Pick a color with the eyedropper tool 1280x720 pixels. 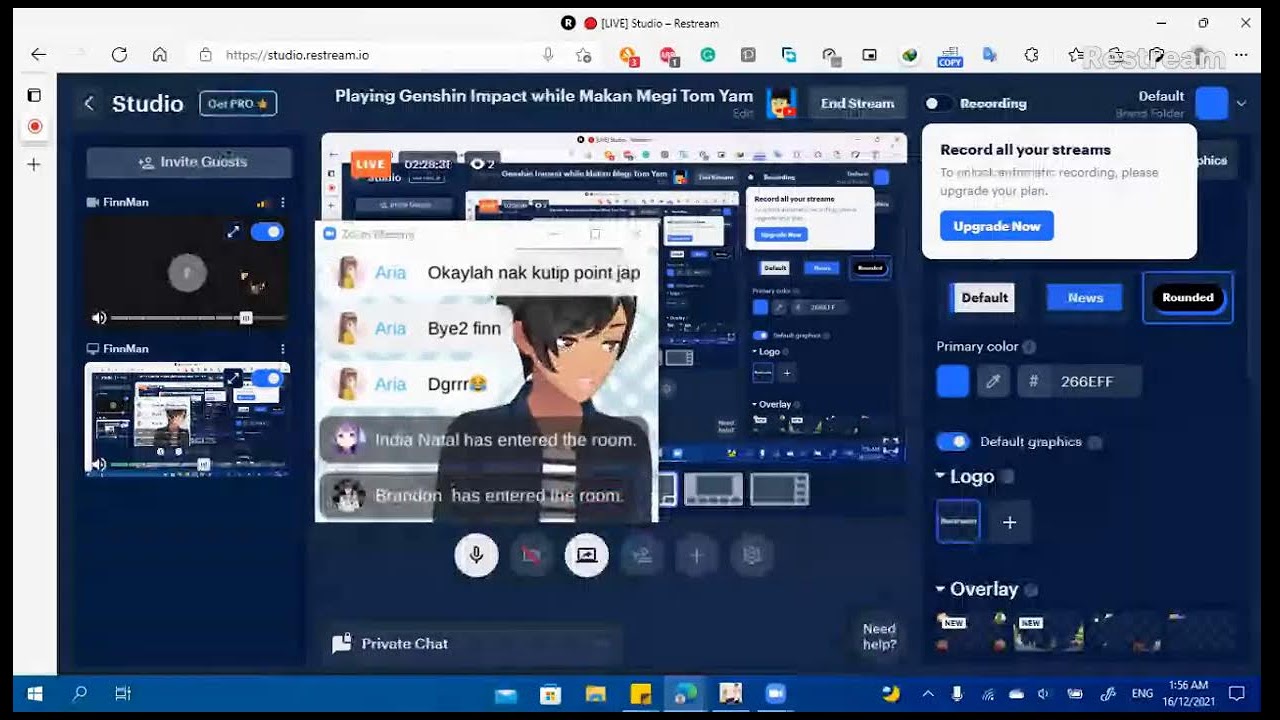pos(993,381)
